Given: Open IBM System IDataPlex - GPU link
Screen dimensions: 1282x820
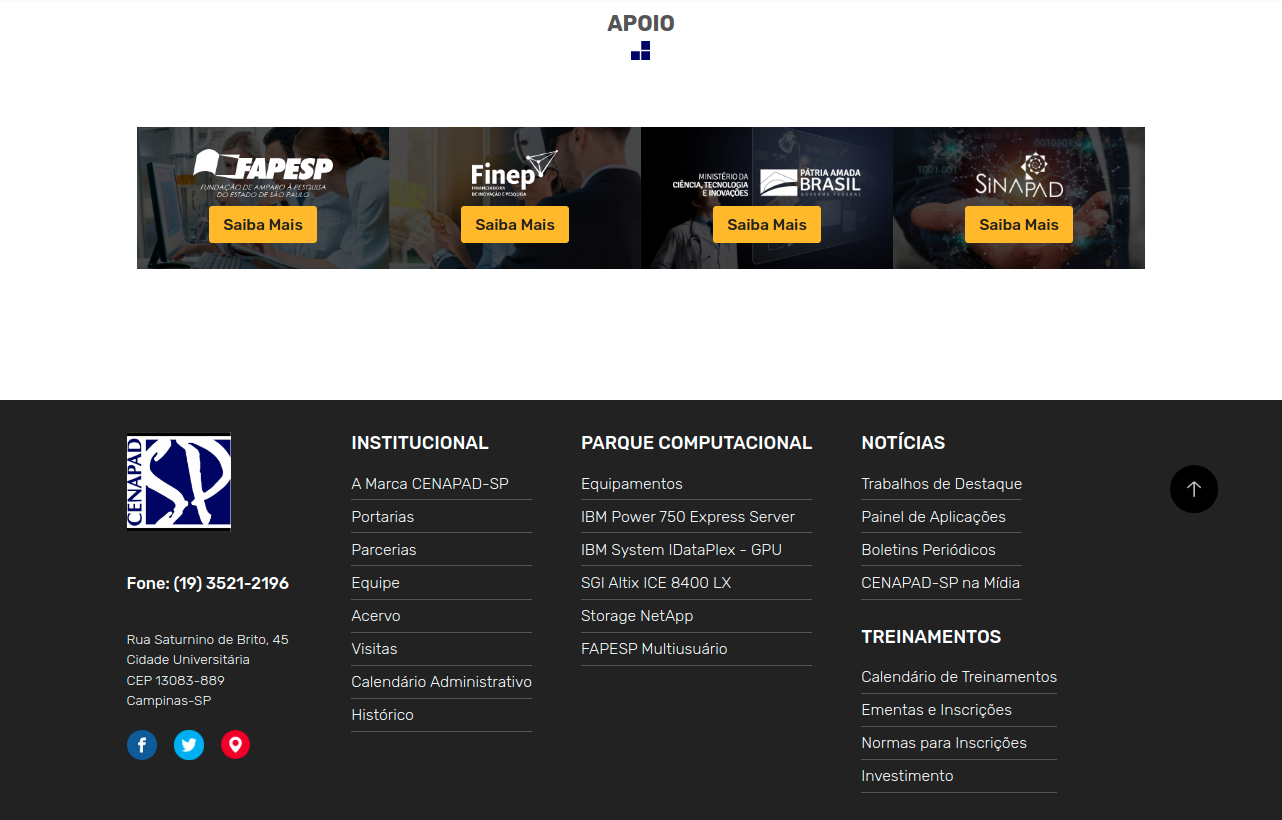Looking at the screenshot, I should coord(681,550).
